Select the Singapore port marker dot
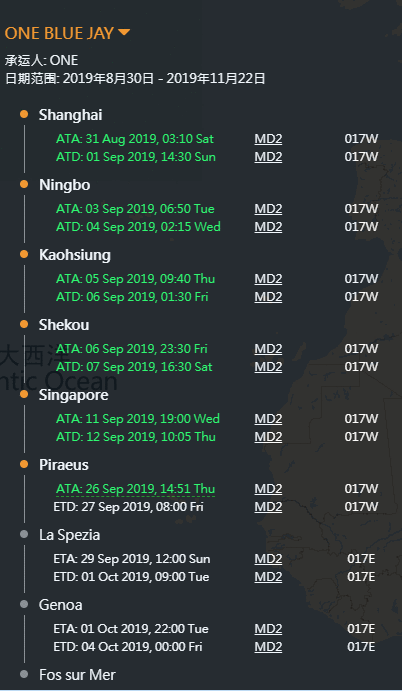This screenshot has height=691, width=402. 24,394
